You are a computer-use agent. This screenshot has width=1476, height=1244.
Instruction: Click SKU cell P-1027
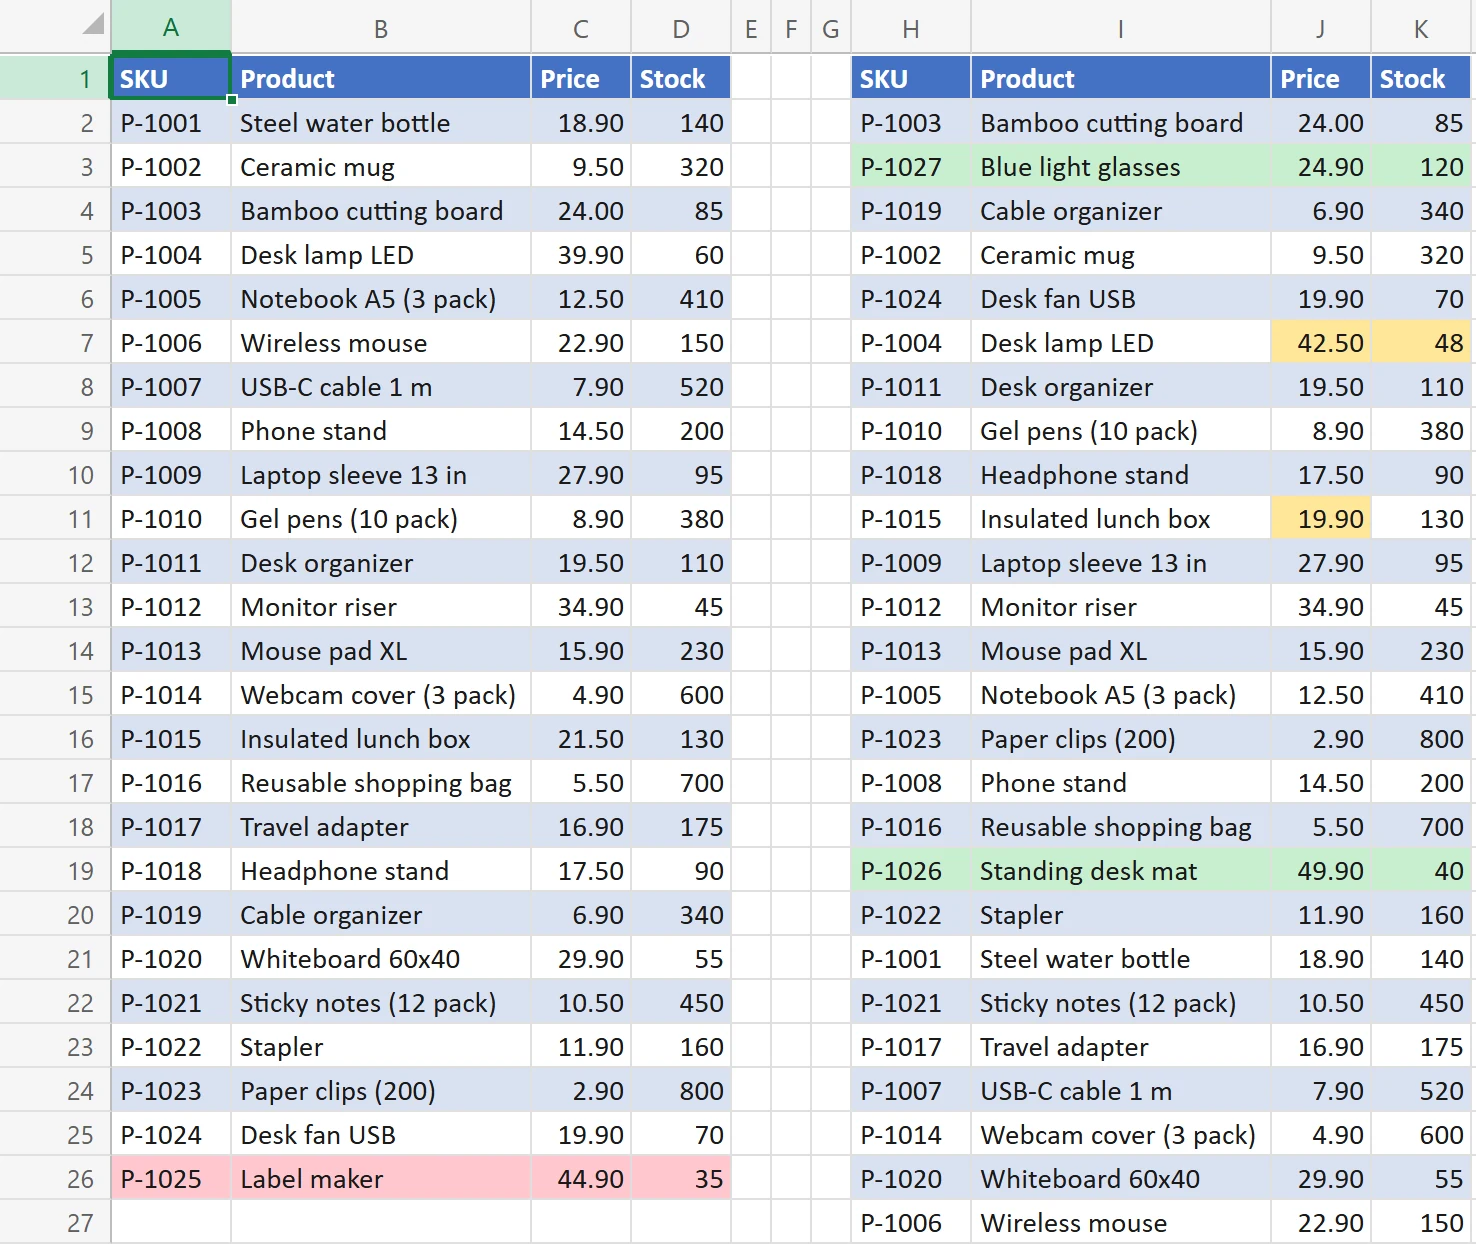911,167
